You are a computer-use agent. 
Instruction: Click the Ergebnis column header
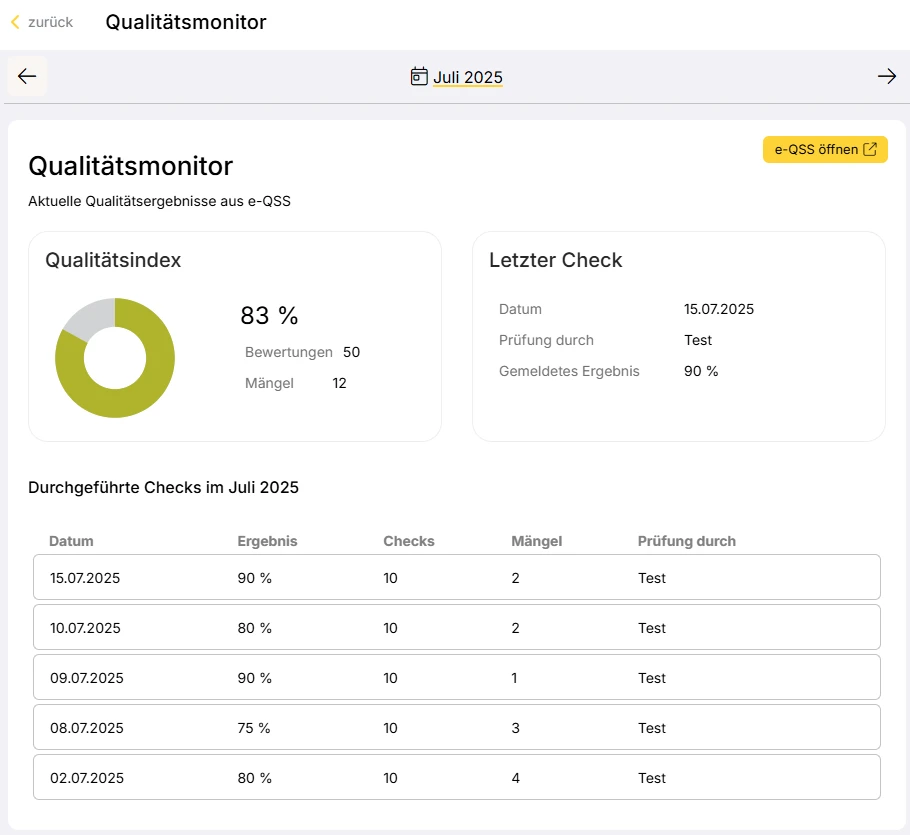coord(267,541)
